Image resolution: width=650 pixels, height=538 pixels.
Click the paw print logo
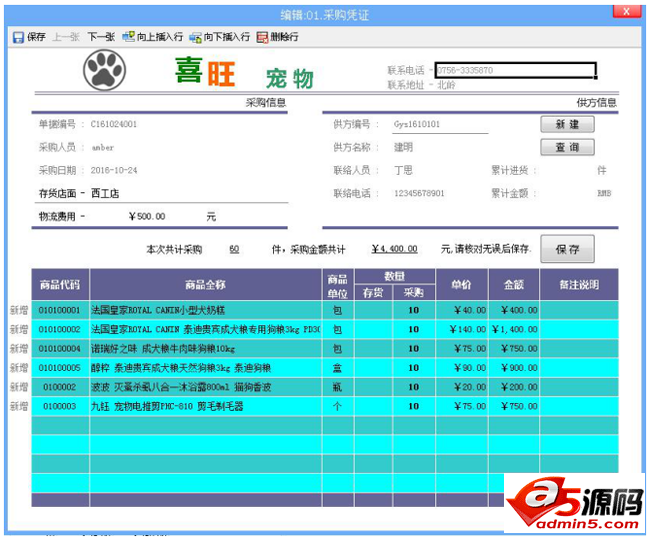click(104, 70)
